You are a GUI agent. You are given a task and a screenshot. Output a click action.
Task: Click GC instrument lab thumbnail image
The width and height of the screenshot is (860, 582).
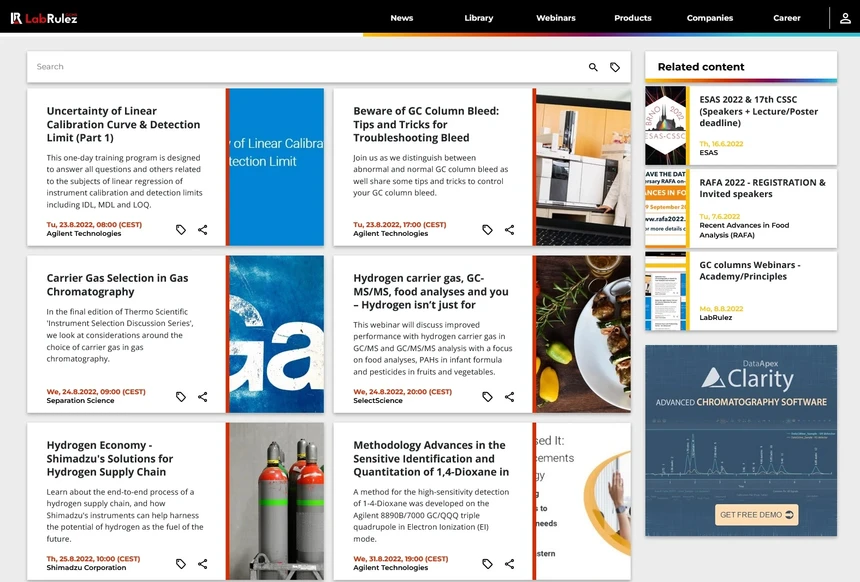[x=583, y=167]
